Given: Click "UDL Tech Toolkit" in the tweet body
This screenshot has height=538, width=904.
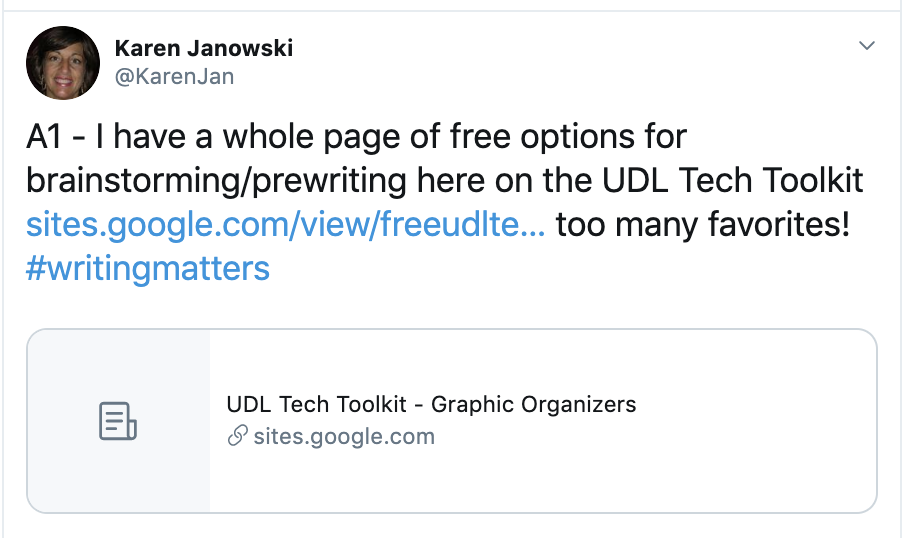Looking at the screenshot, I should tap(732, 180).
